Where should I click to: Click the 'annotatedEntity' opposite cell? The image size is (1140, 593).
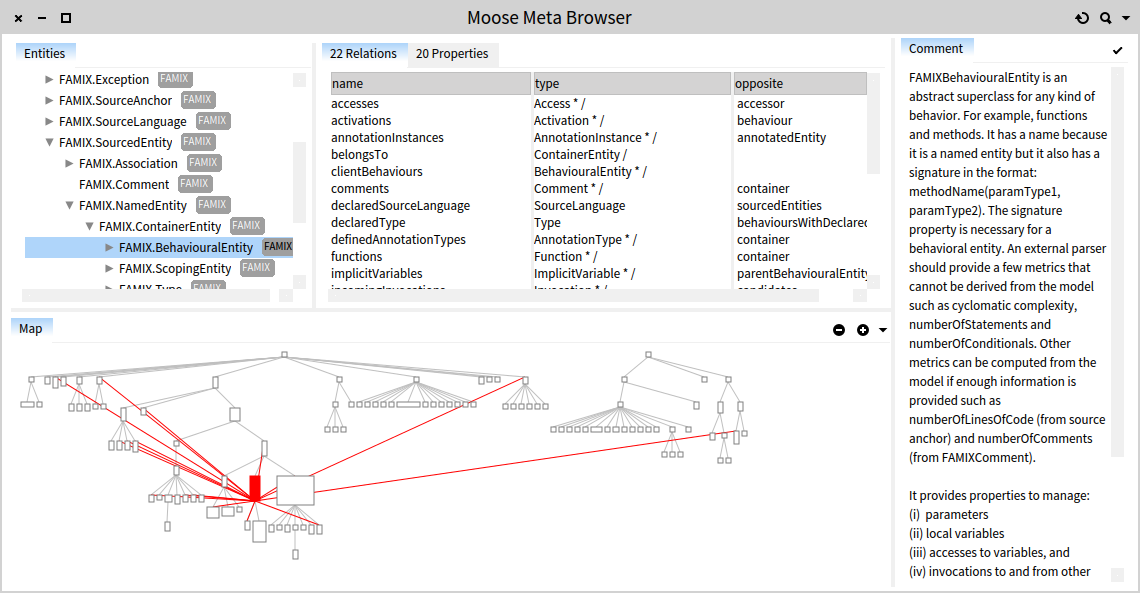(x=782, y=137)
